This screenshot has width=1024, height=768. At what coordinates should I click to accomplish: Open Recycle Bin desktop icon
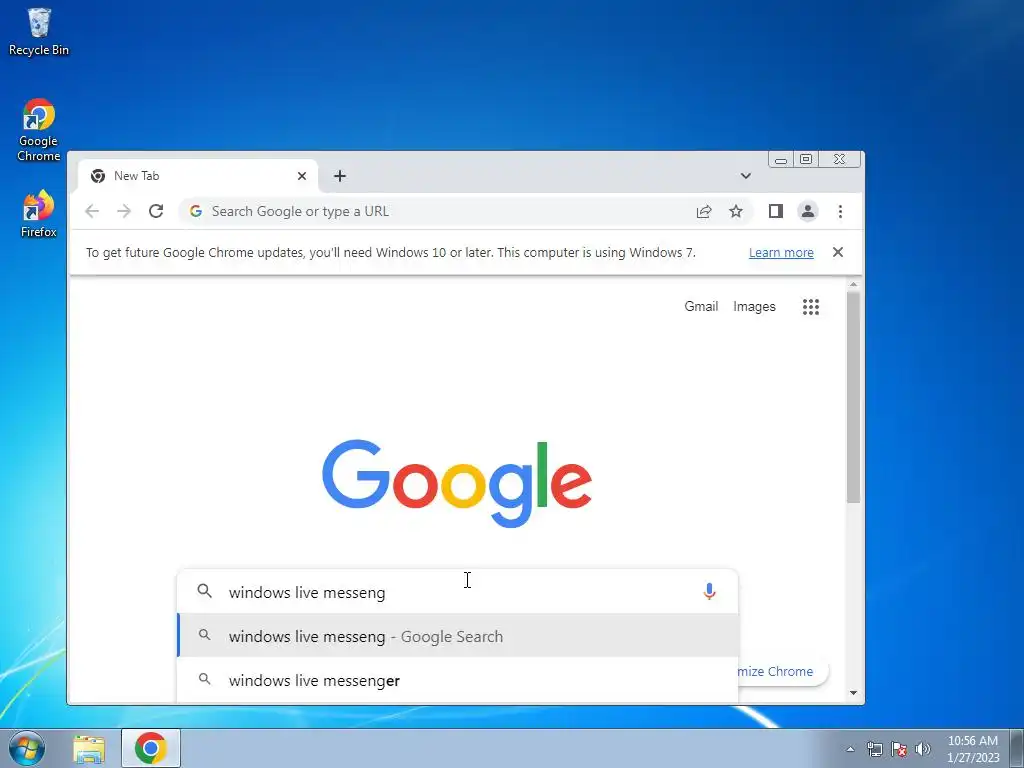39,31
